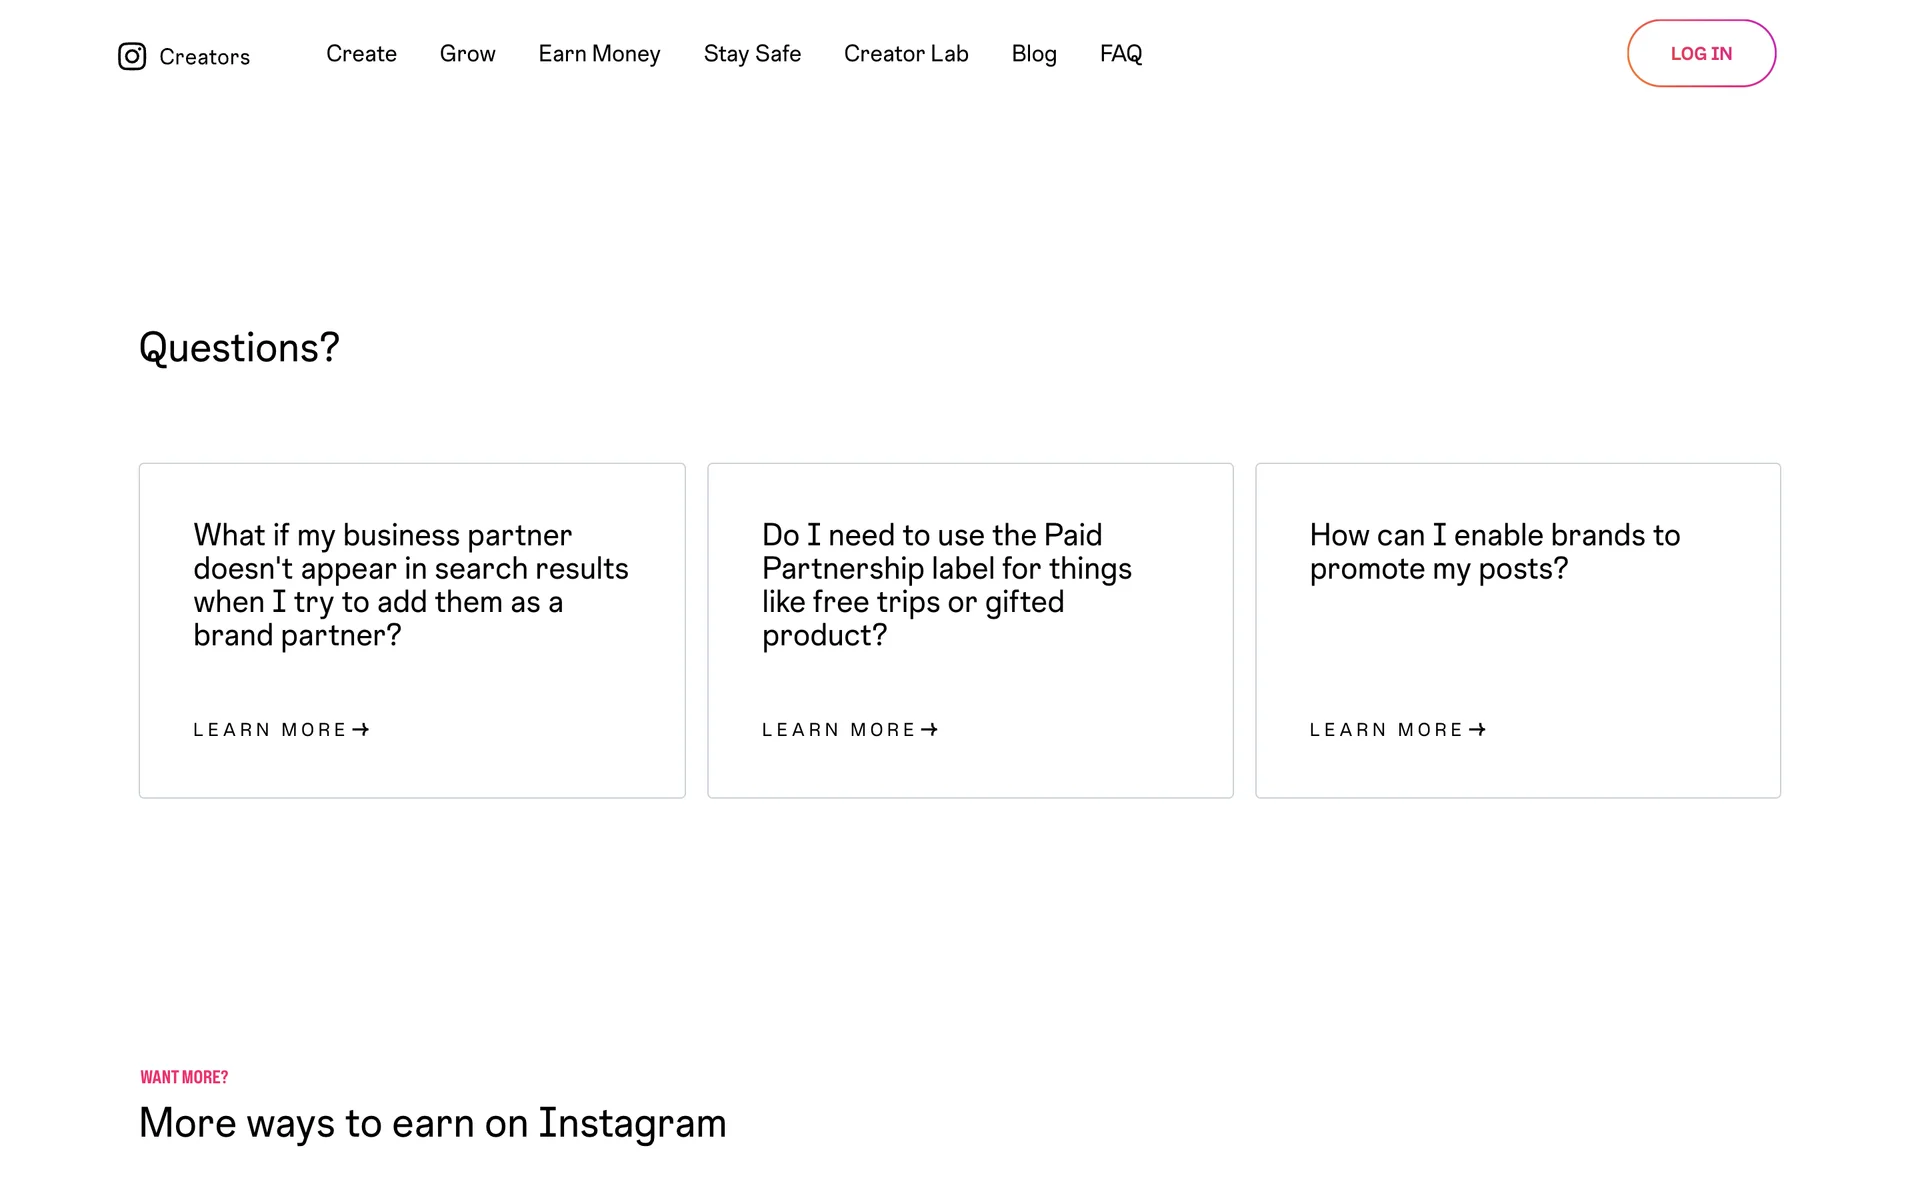Open the Grow navigation item
1920x1200 pixels.
[x=467, y=54]
